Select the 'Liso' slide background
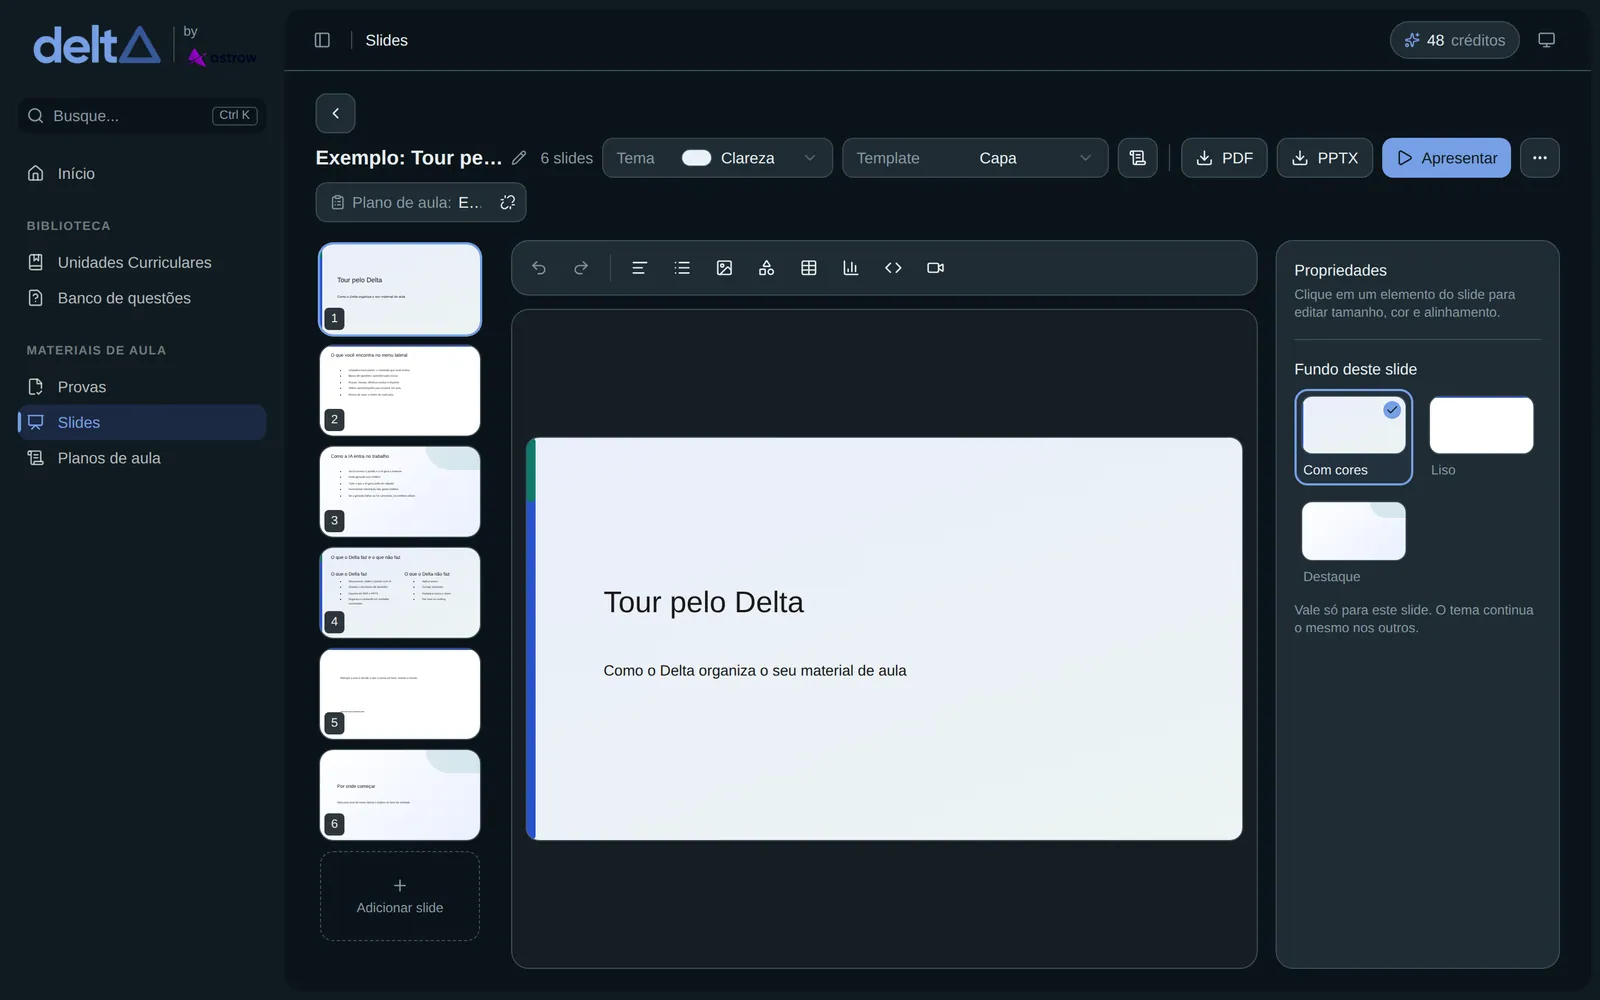This screenshot has width=1600, height=1000. (1481, 437)
